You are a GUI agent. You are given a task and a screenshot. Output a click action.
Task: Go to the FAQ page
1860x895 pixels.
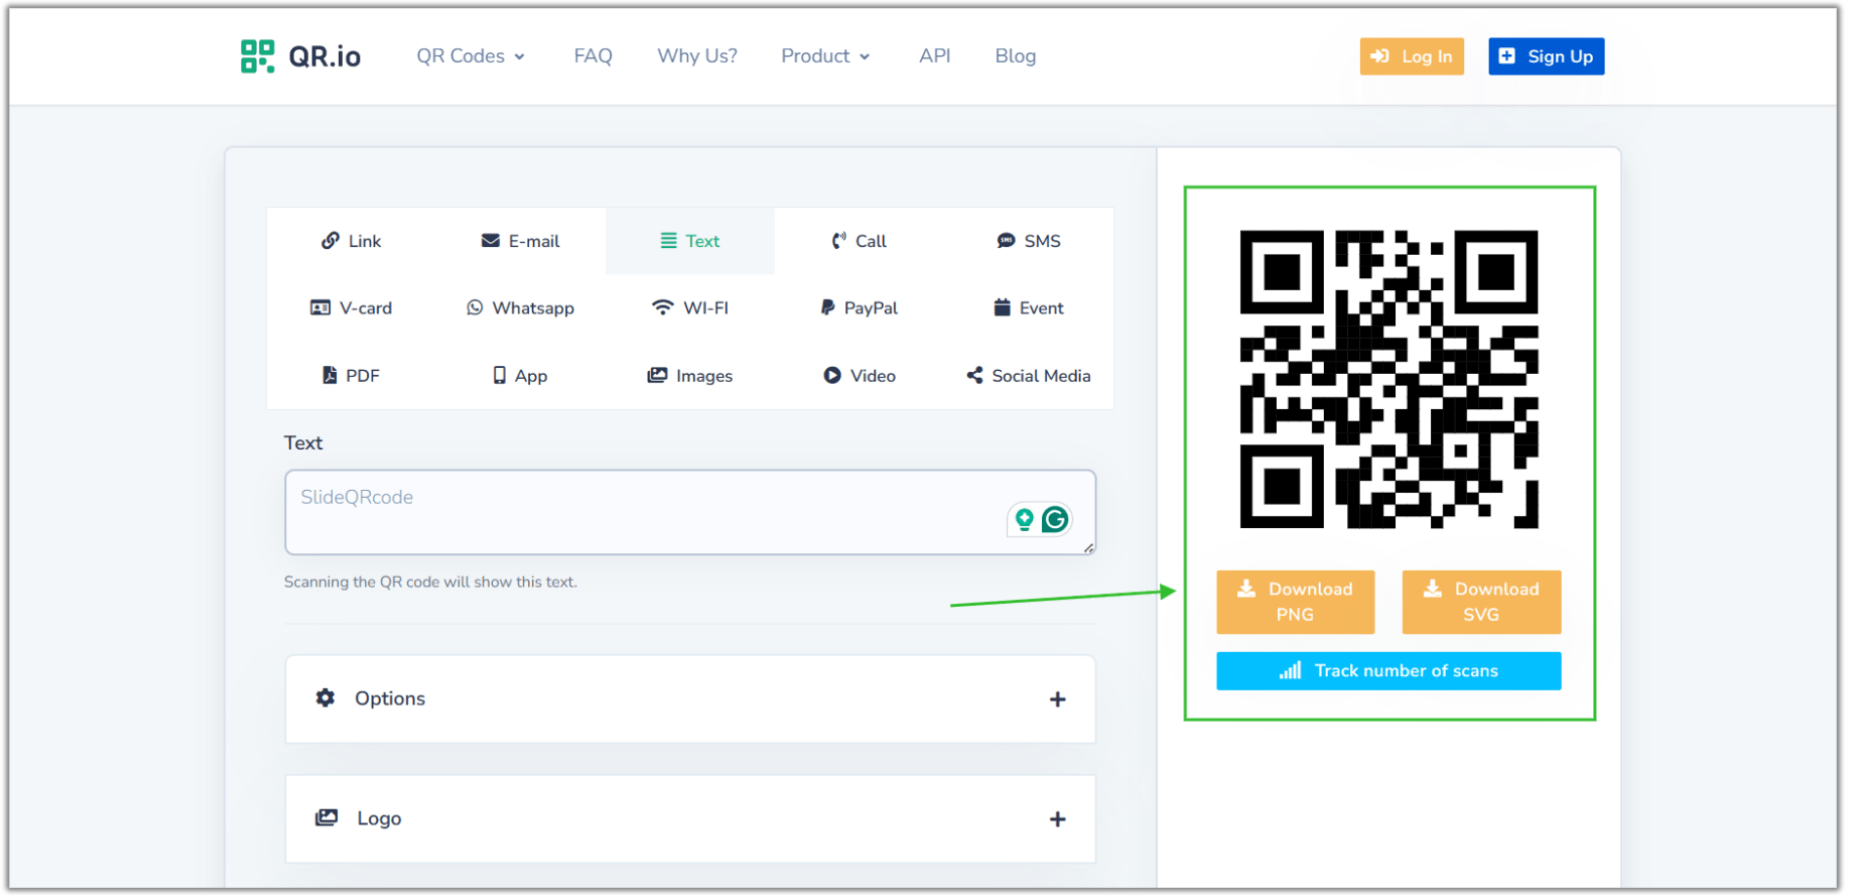click(593, 56)
